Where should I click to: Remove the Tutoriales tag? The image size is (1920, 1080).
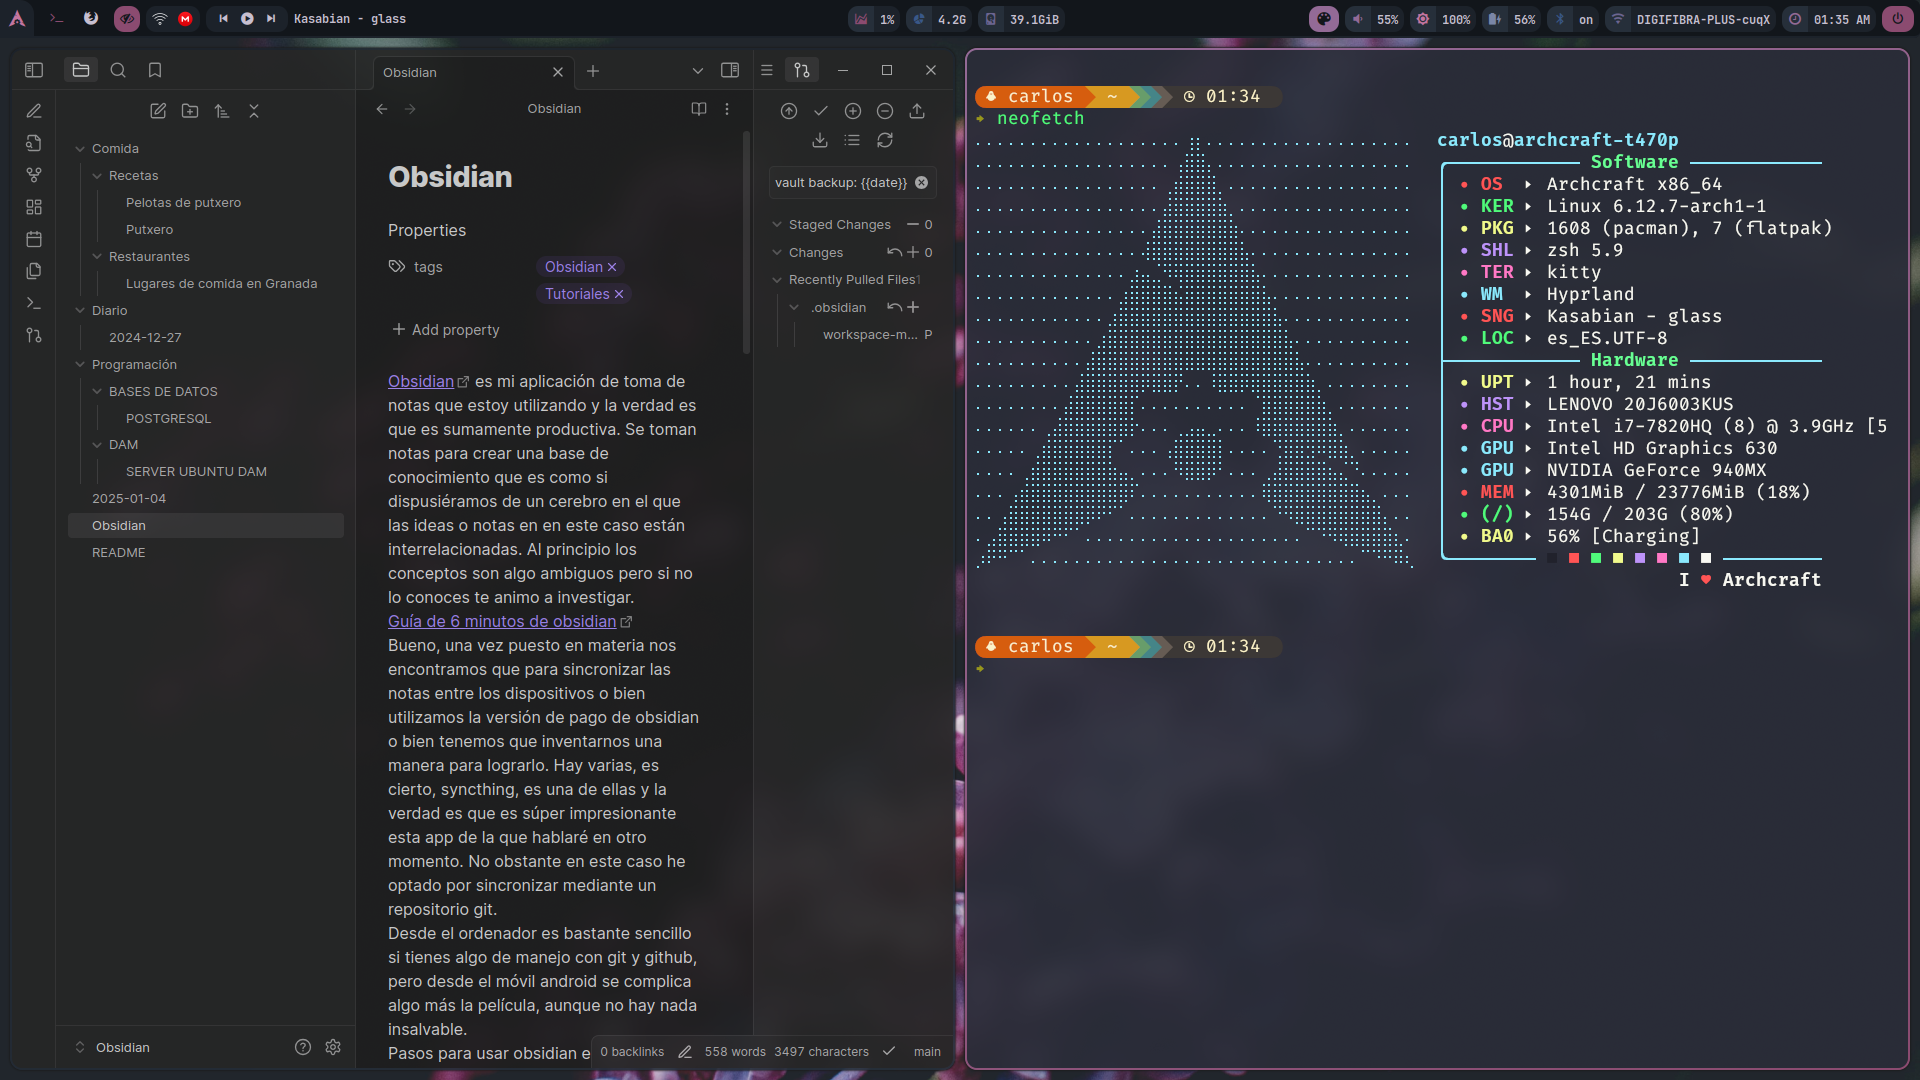[619, 294]
